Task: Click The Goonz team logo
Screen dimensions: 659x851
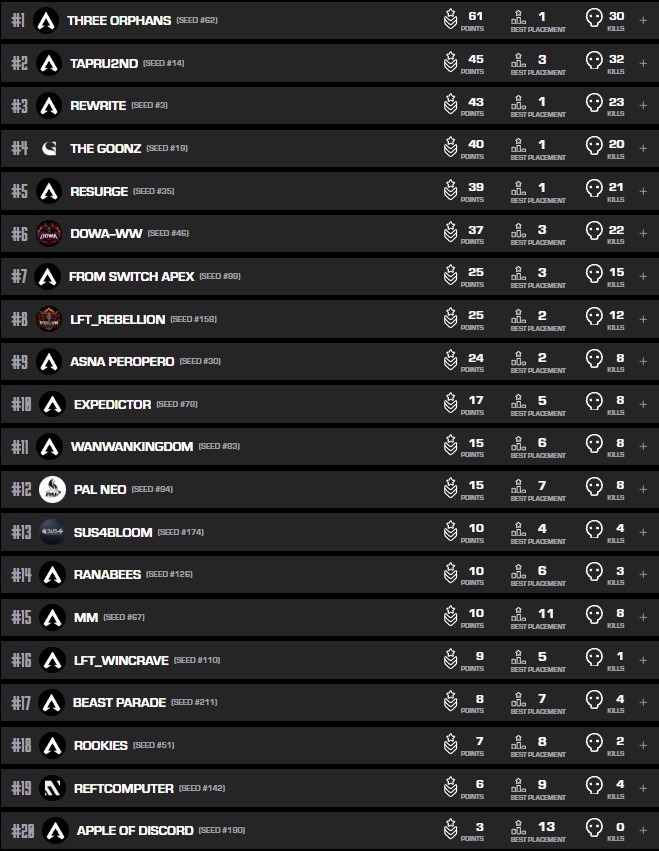Action: click(x=50, y=148)
